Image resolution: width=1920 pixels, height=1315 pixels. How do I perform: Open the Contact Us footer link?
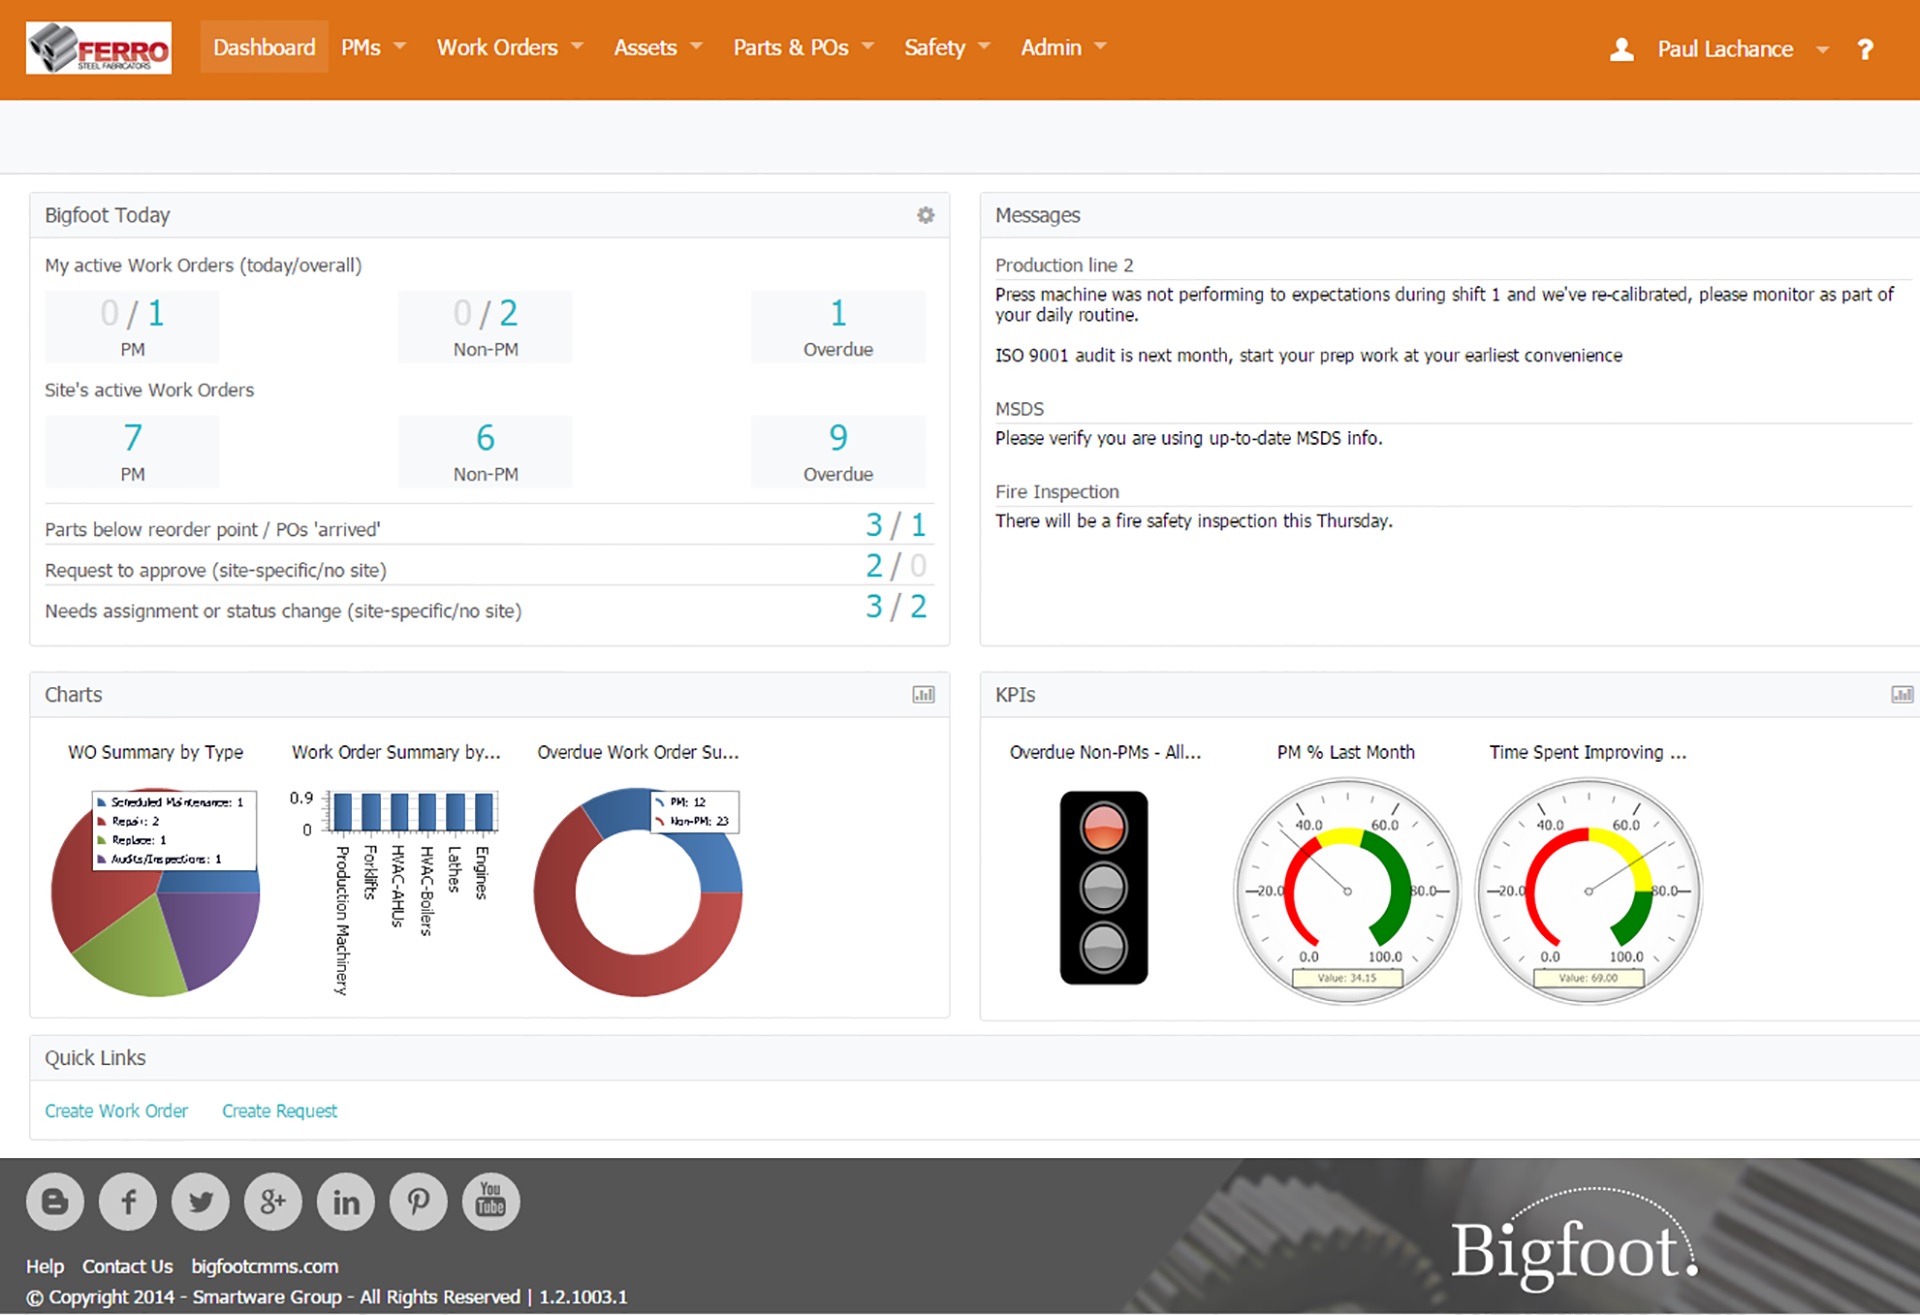point(127,1266)
